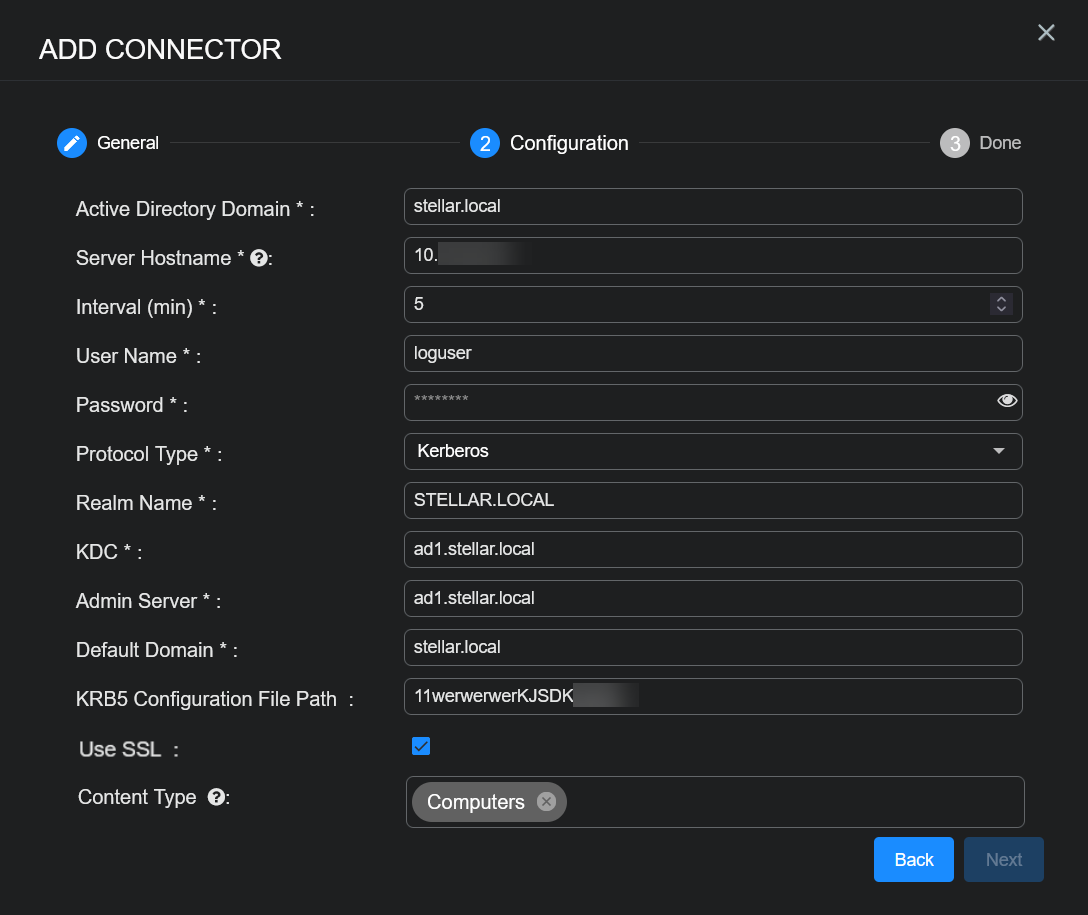Click the Interval minutes stepper arrows
The height and width of the screenshot is (915, 1088).
click(x=1001, y=304)
